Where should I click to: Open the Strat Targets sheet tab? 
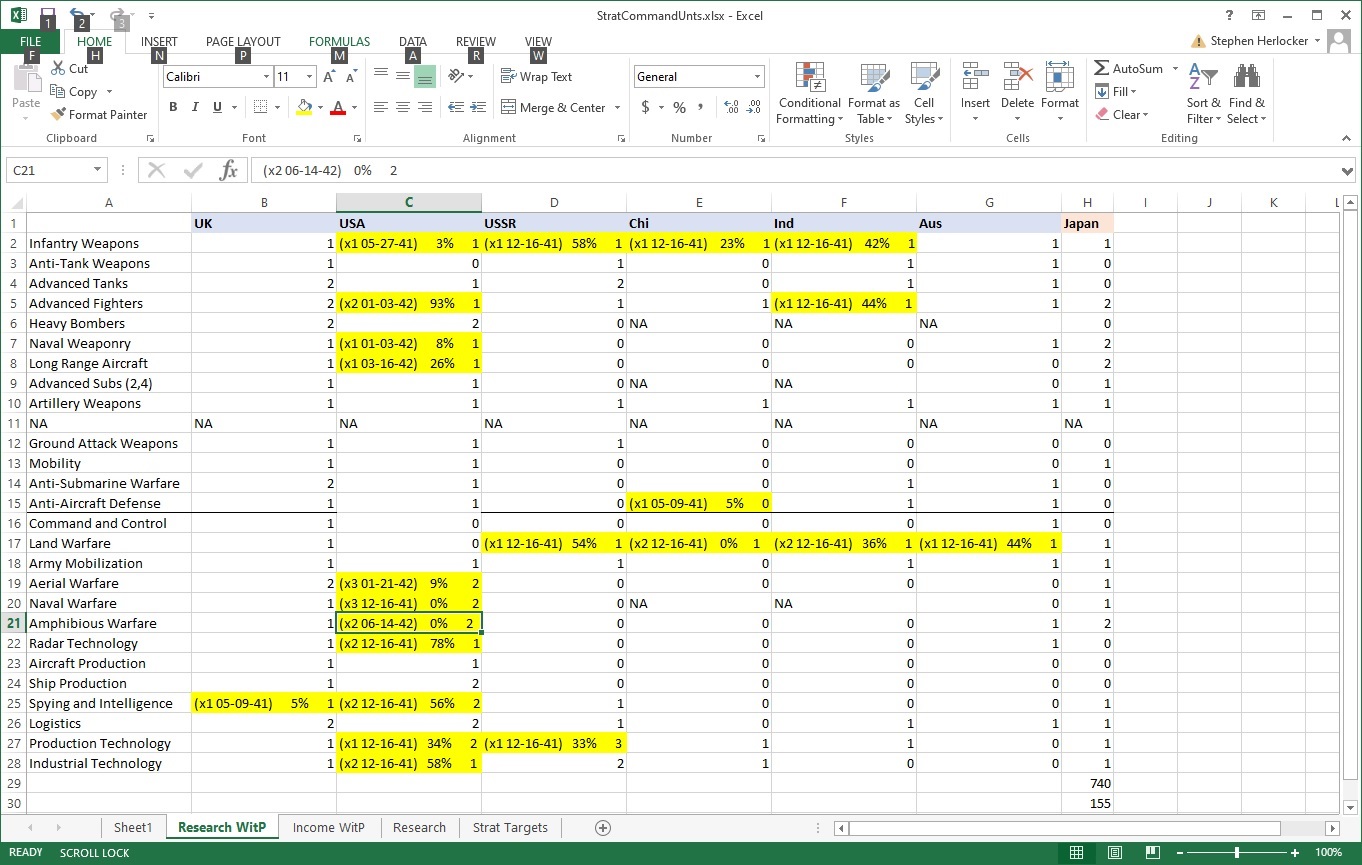[x=510, y=828]
